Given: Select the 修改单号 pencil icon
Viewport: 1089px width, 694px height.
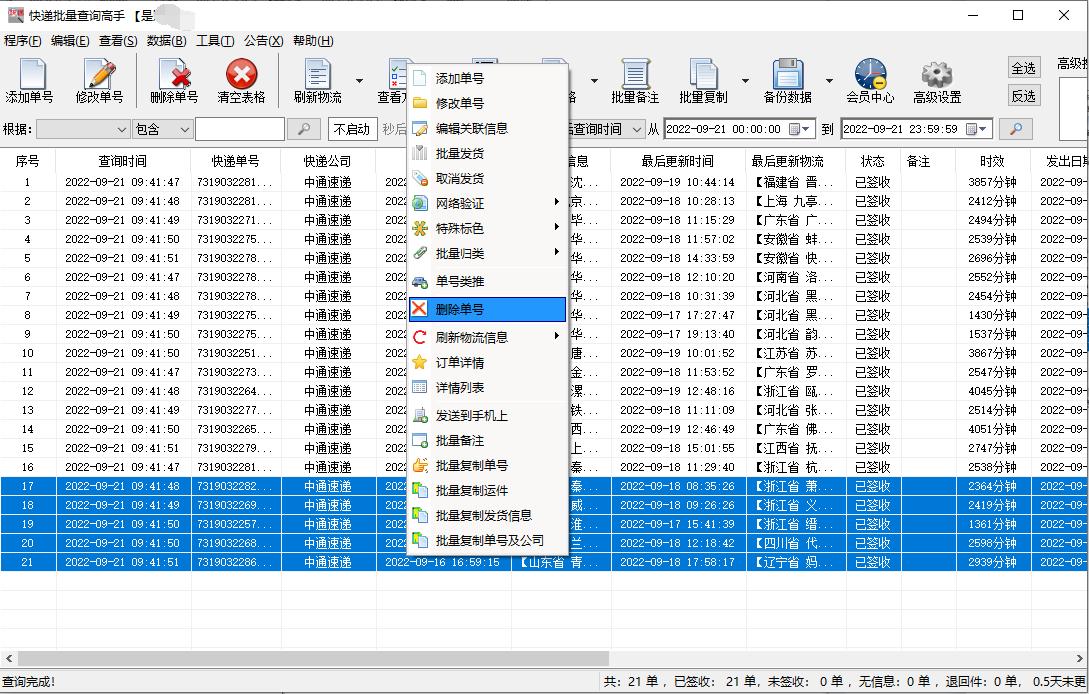Looking at the screenshot, I should tap(100, 80).
